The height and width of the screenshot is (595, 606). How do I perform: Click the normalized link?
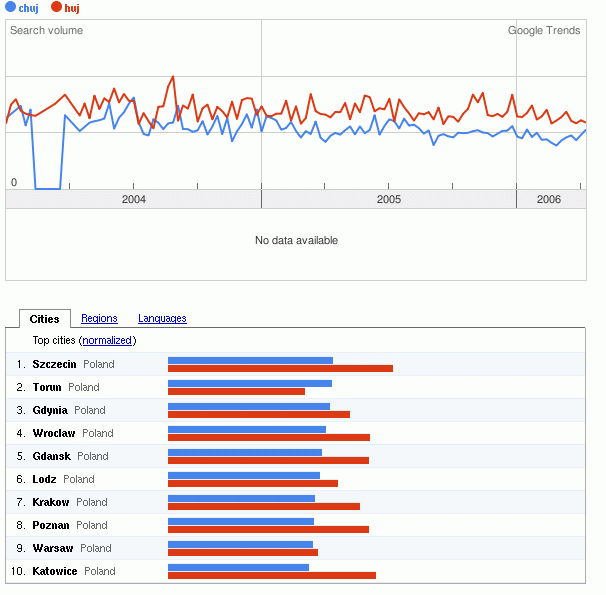(x=108, y=341)
